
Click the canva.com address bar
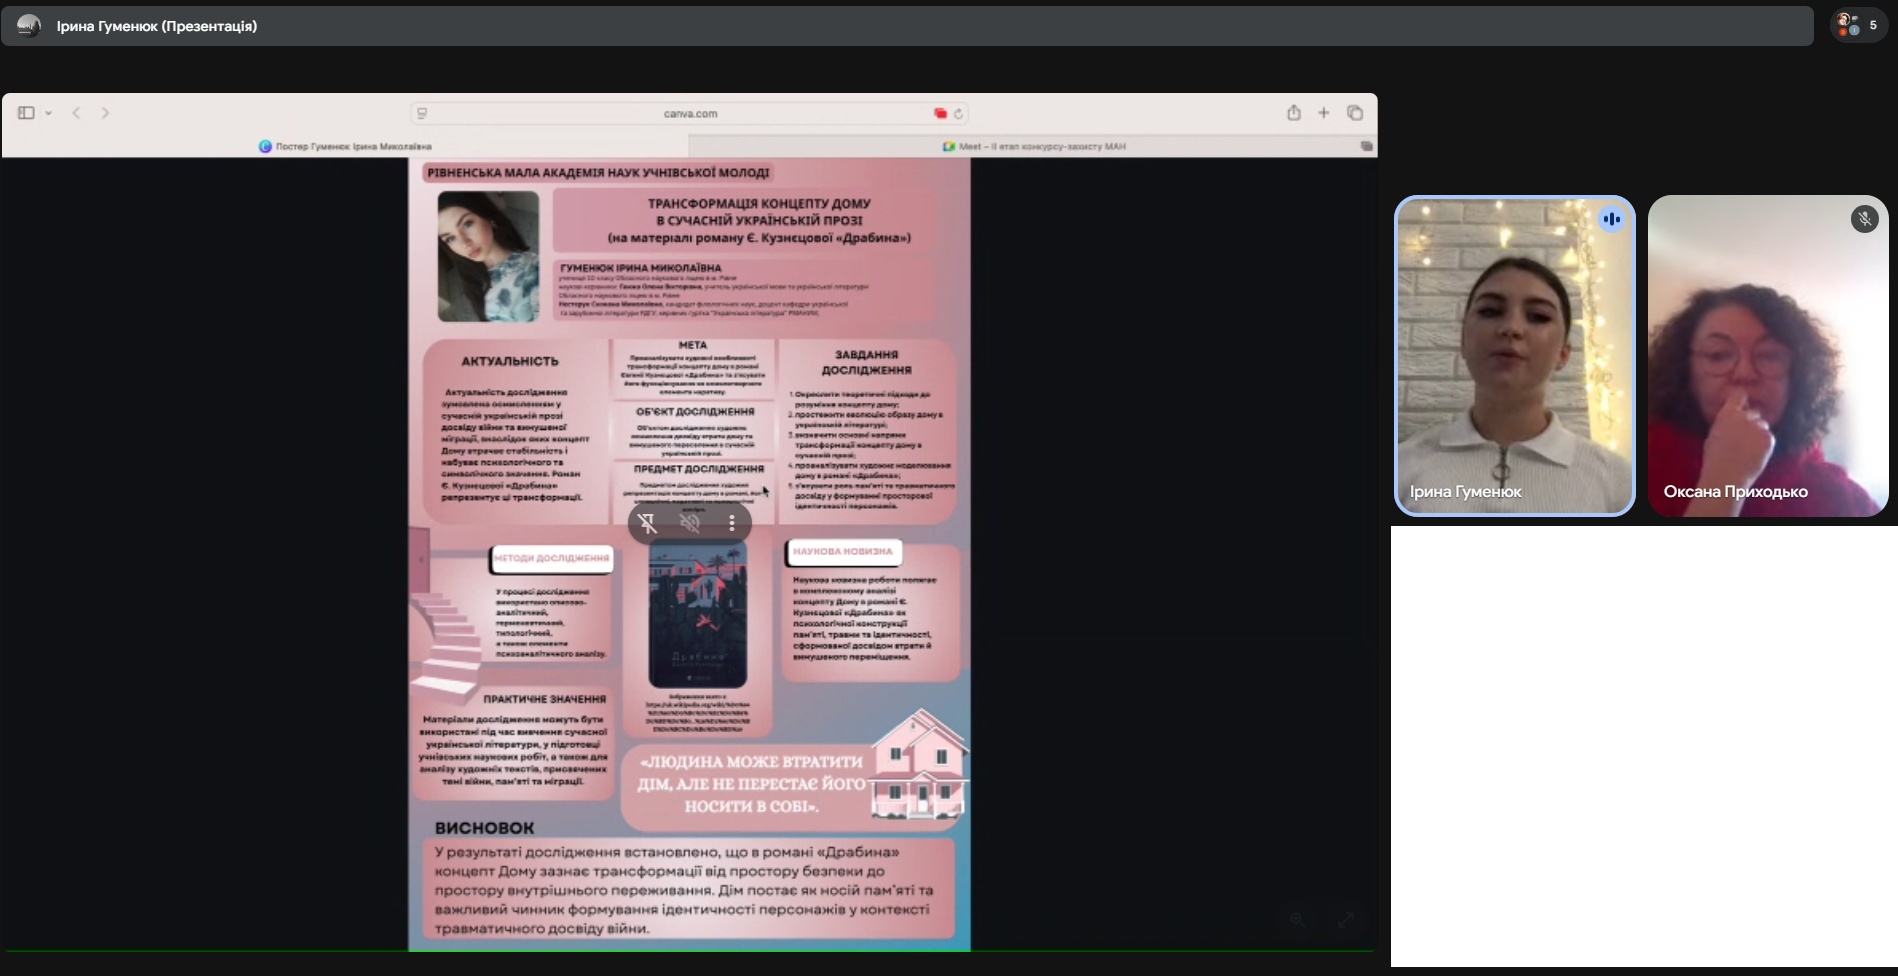pos(690,114)
